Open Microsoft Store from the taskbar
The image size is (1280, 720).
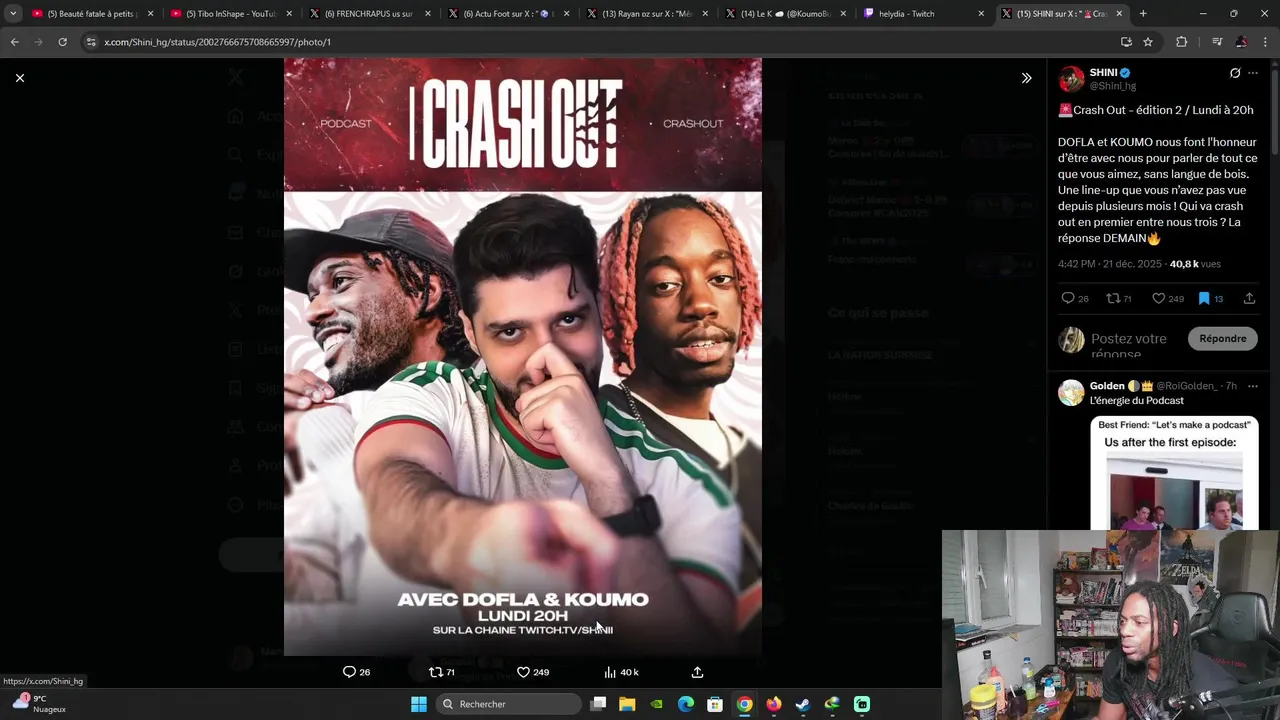[x=715, y=704]
